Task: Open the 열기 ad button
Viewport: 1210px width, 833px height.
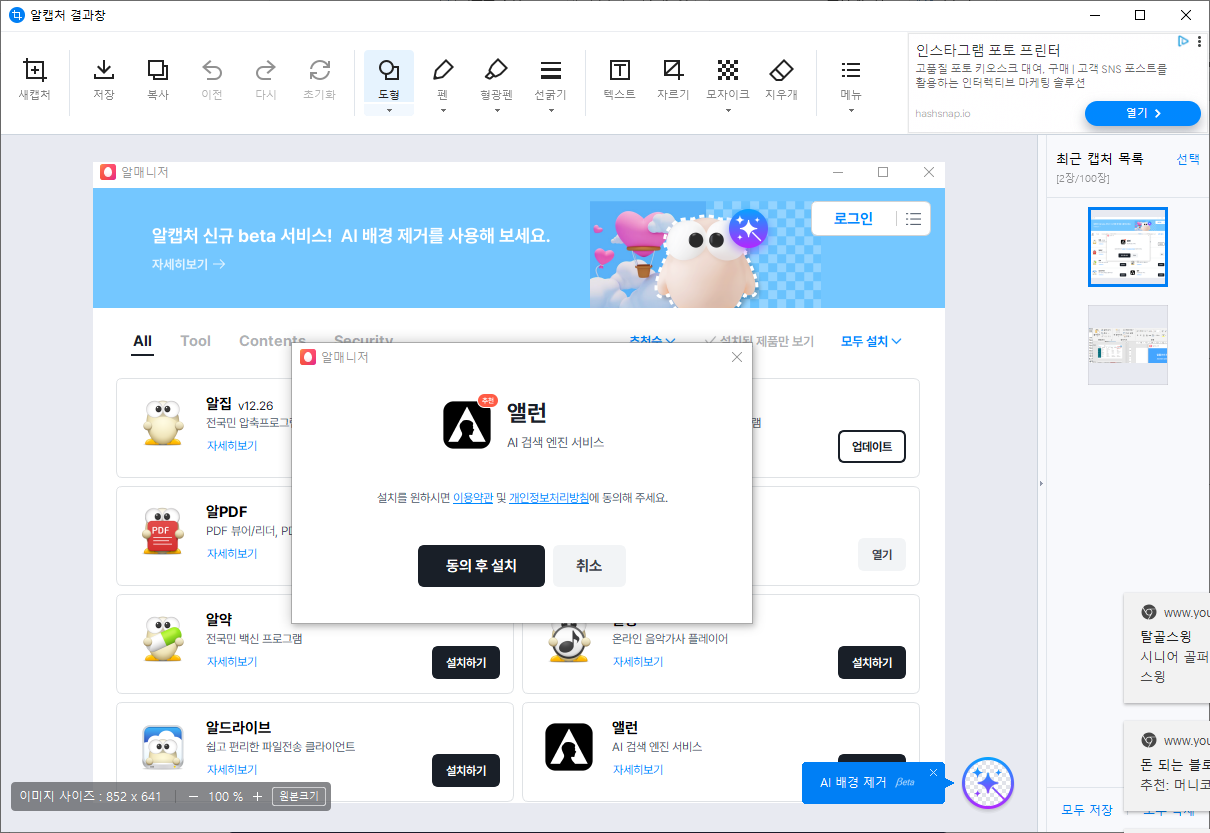Action: (x=1142, y=113)
